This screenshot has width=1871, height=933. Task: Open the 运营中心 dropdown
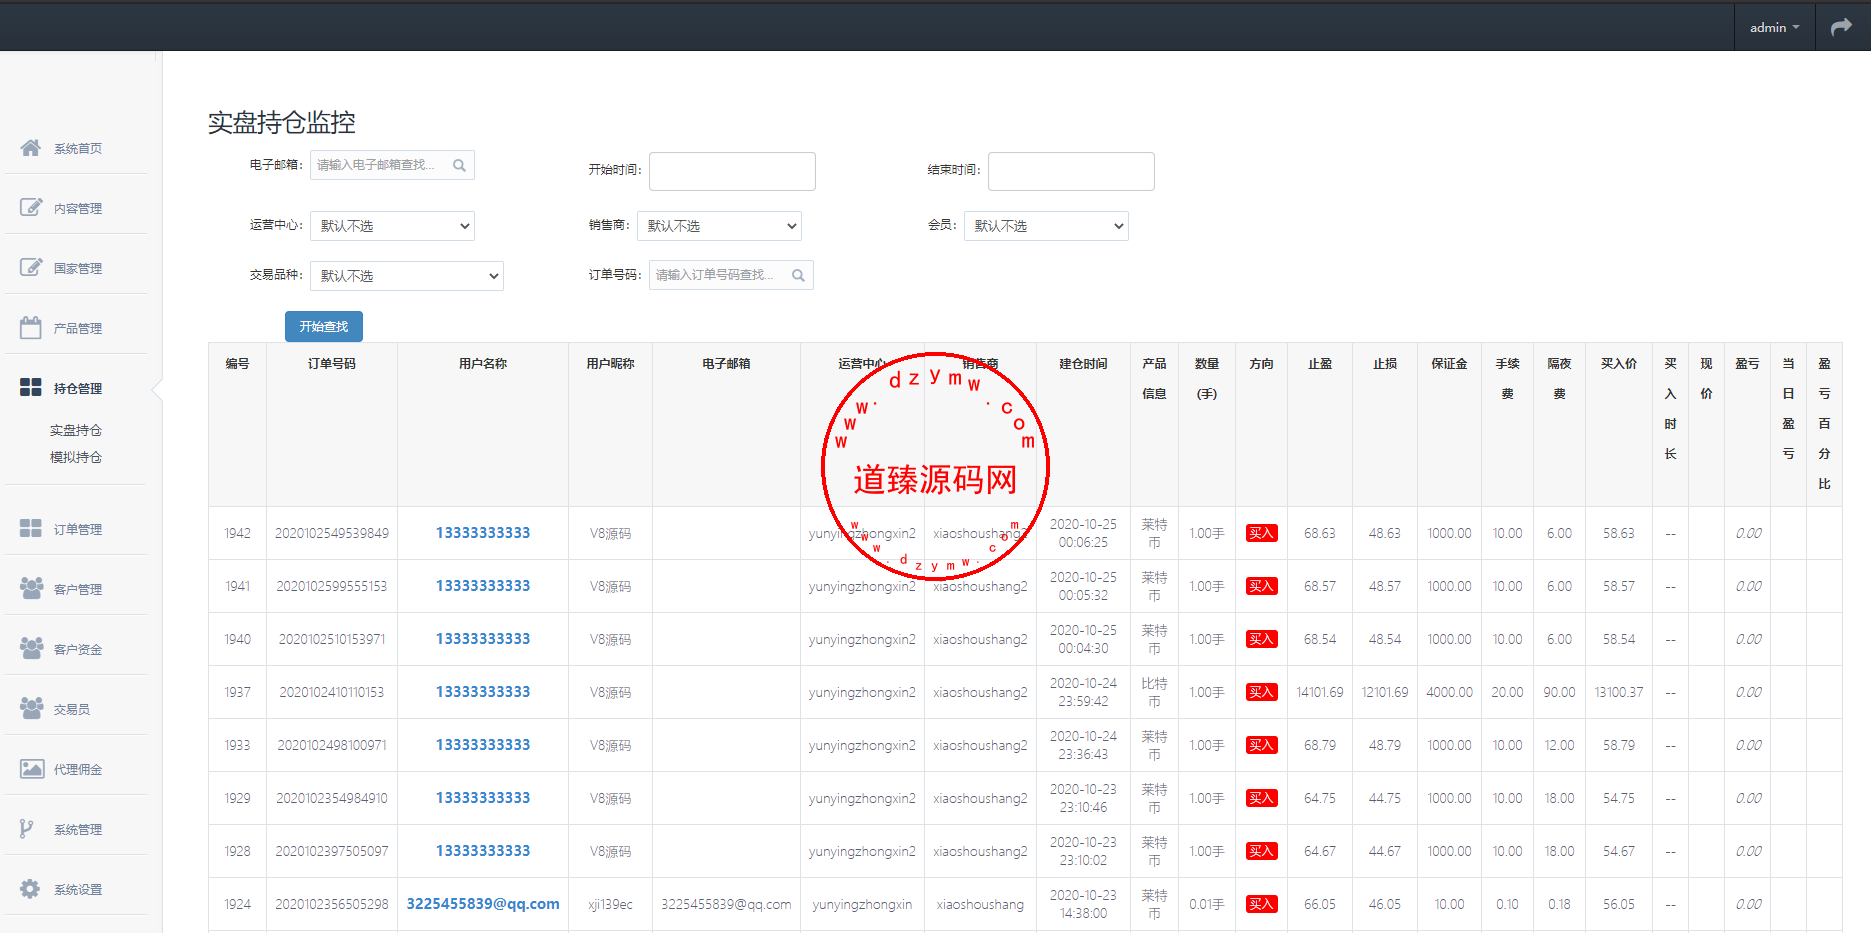(x=392, y=226)
